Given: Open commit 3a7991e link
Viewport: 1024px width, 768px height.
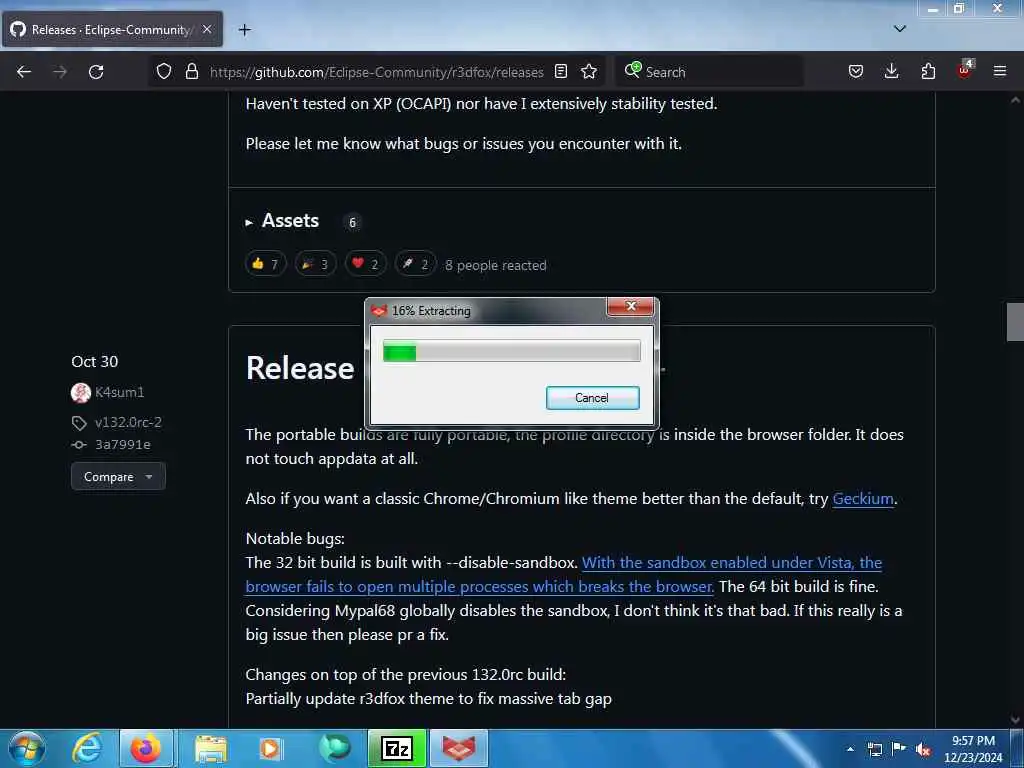Looking at the screenshot, I should click(123, 444).
